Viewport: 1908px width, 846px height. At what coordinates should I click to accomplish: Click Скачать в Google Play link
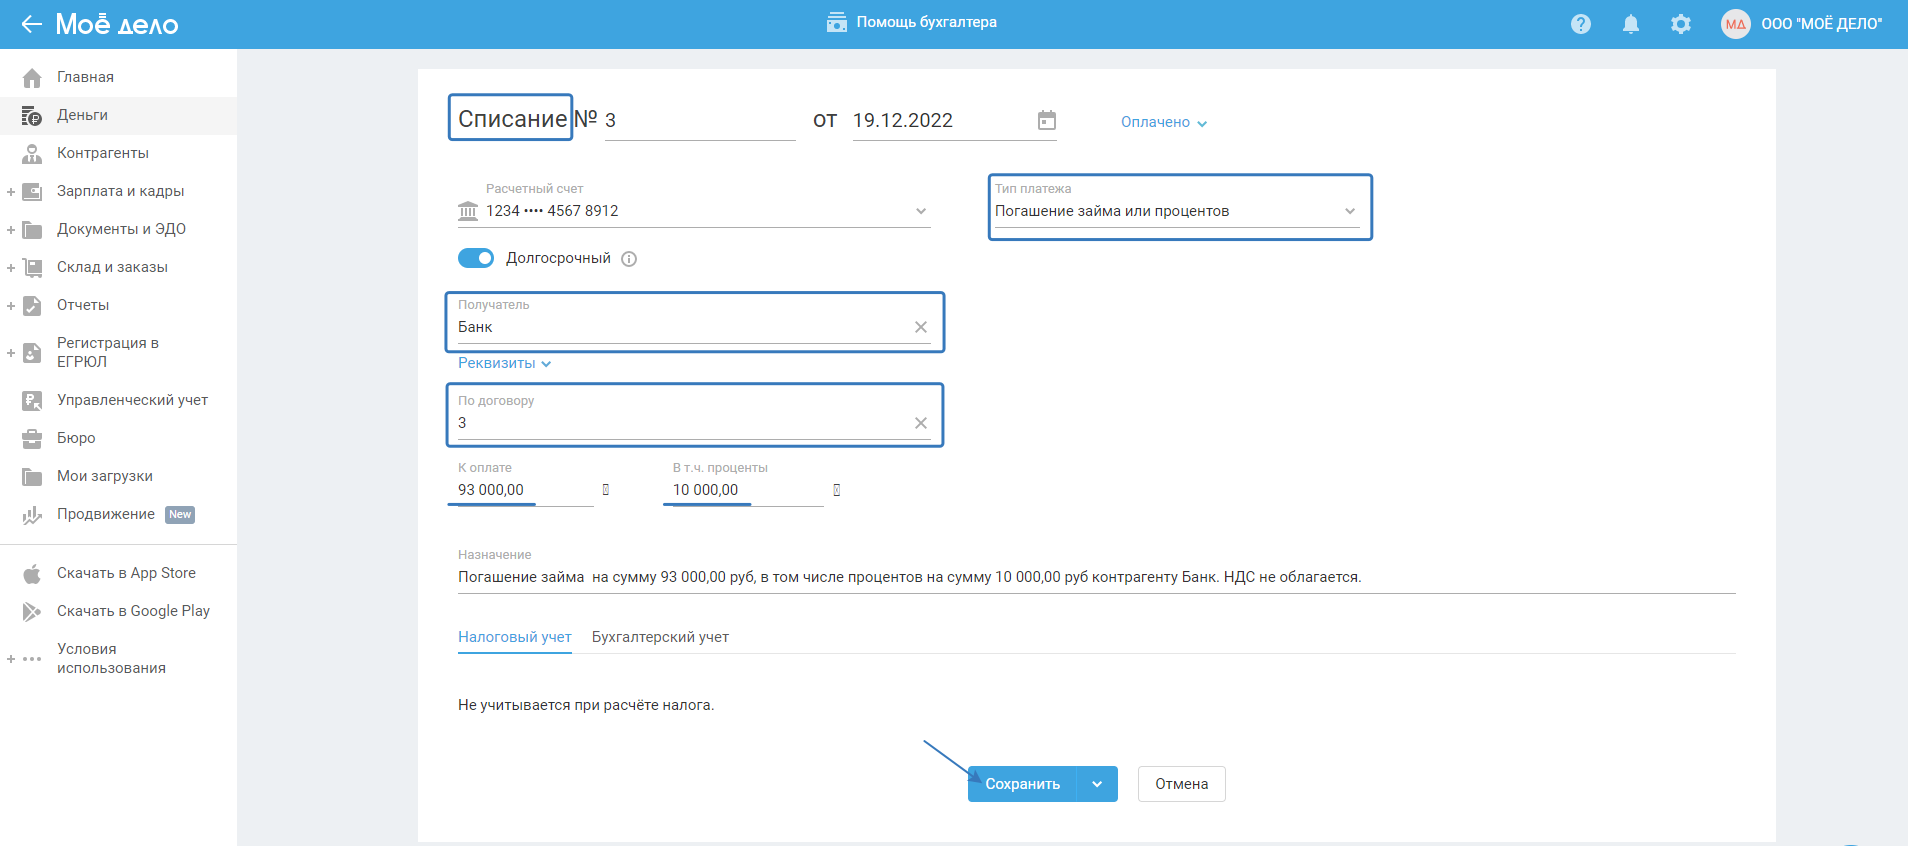pyautogui.click(x=133, y=611)
